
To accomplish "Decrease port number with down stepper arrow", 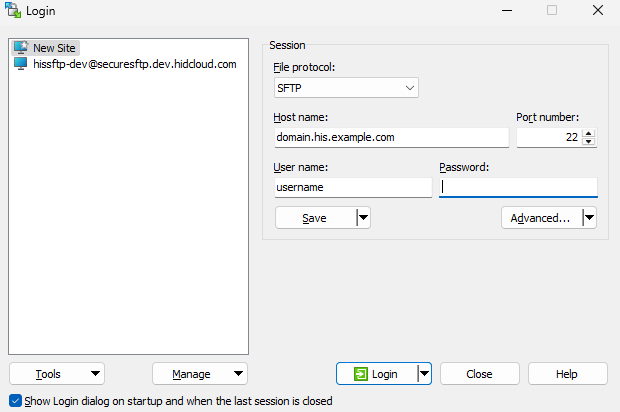I will tap(589, 142).
